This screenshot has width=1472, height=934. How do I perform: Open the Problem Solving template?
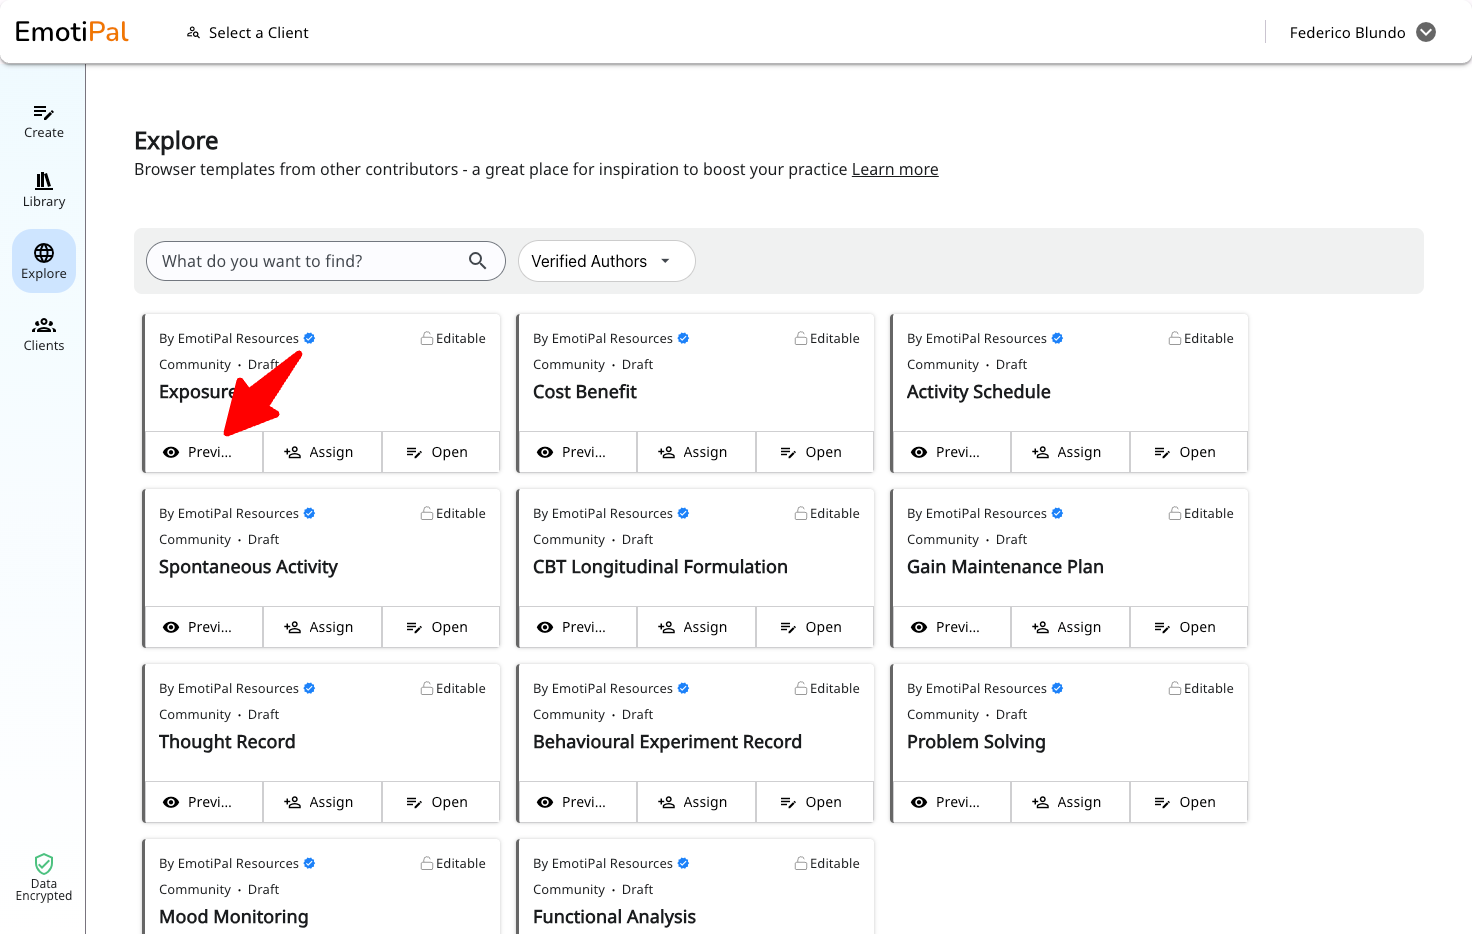(1188, 802)
